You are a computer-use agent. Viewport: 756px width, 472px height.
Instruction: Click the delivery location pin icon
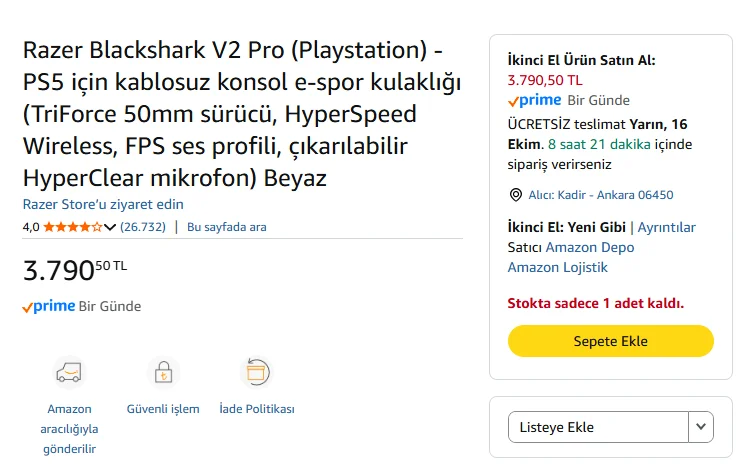click(x=516, y=195)
